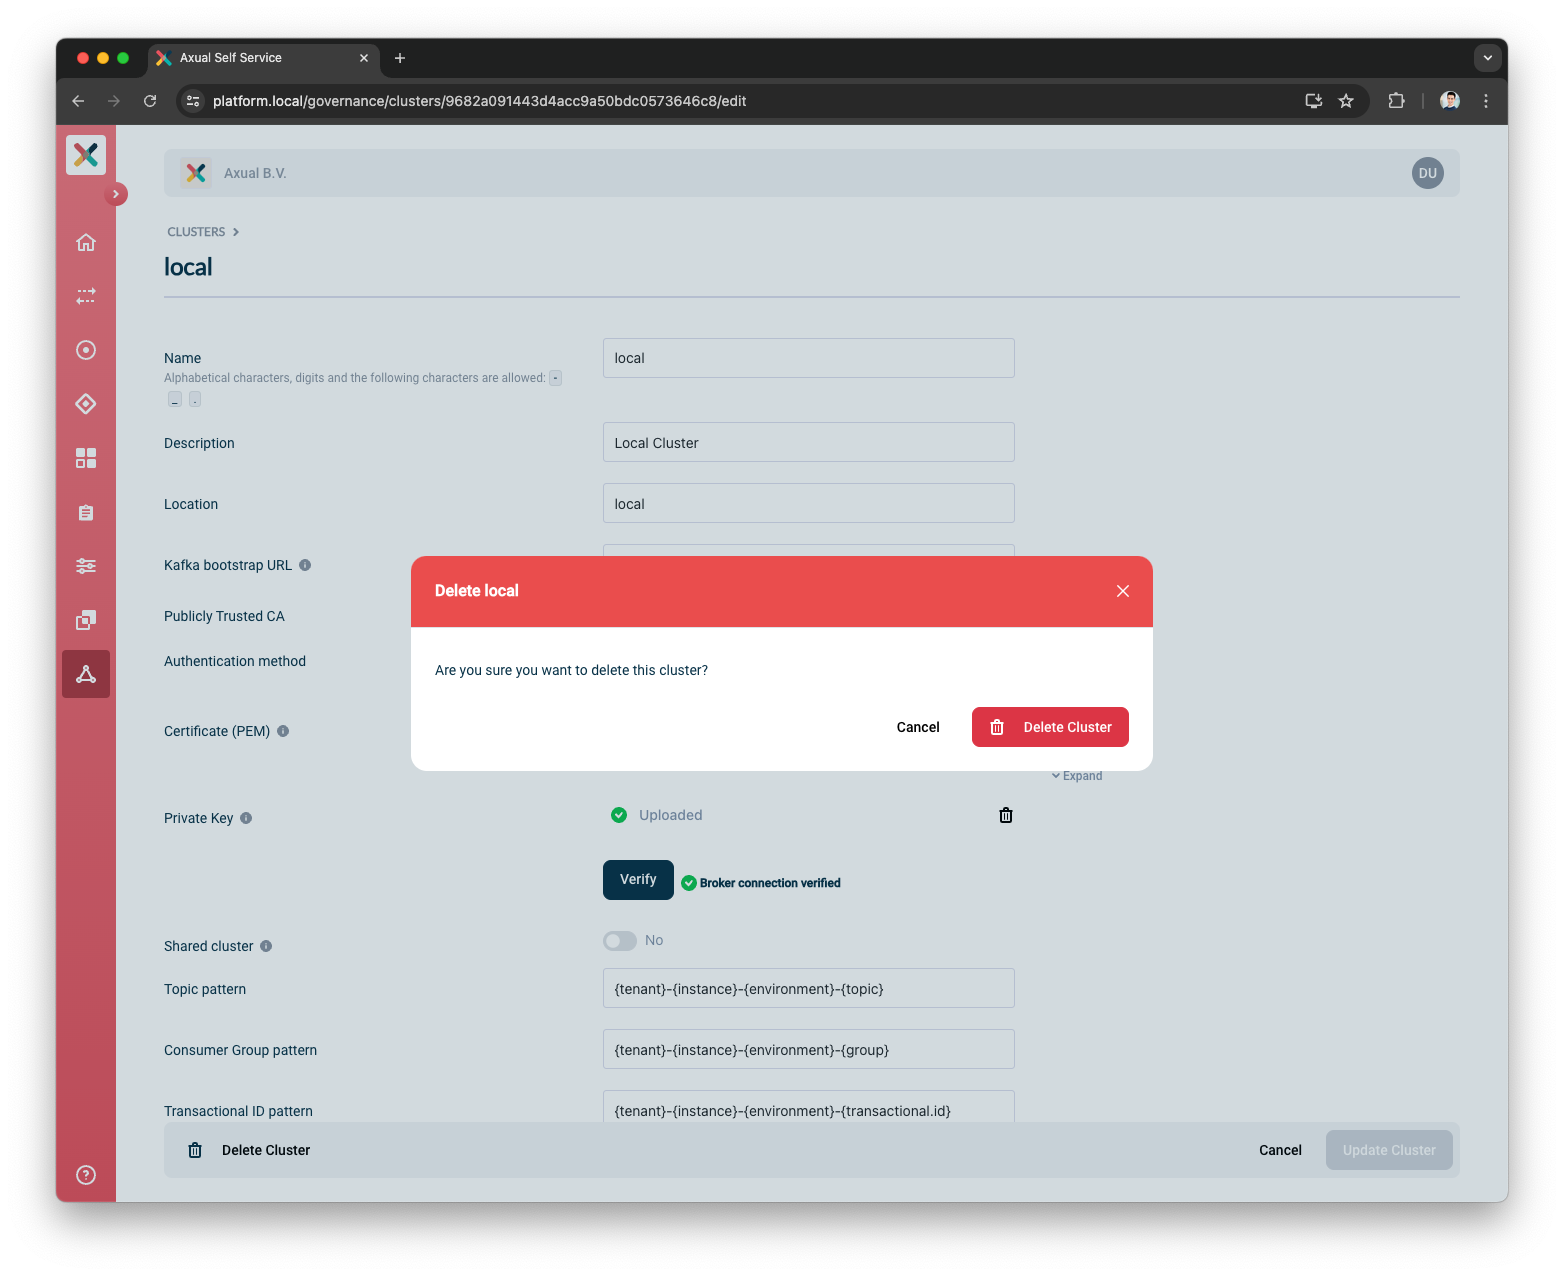The height and width of the screenshot is (1276, 1564).
Task: Click the Description input field
Action: 808,442
